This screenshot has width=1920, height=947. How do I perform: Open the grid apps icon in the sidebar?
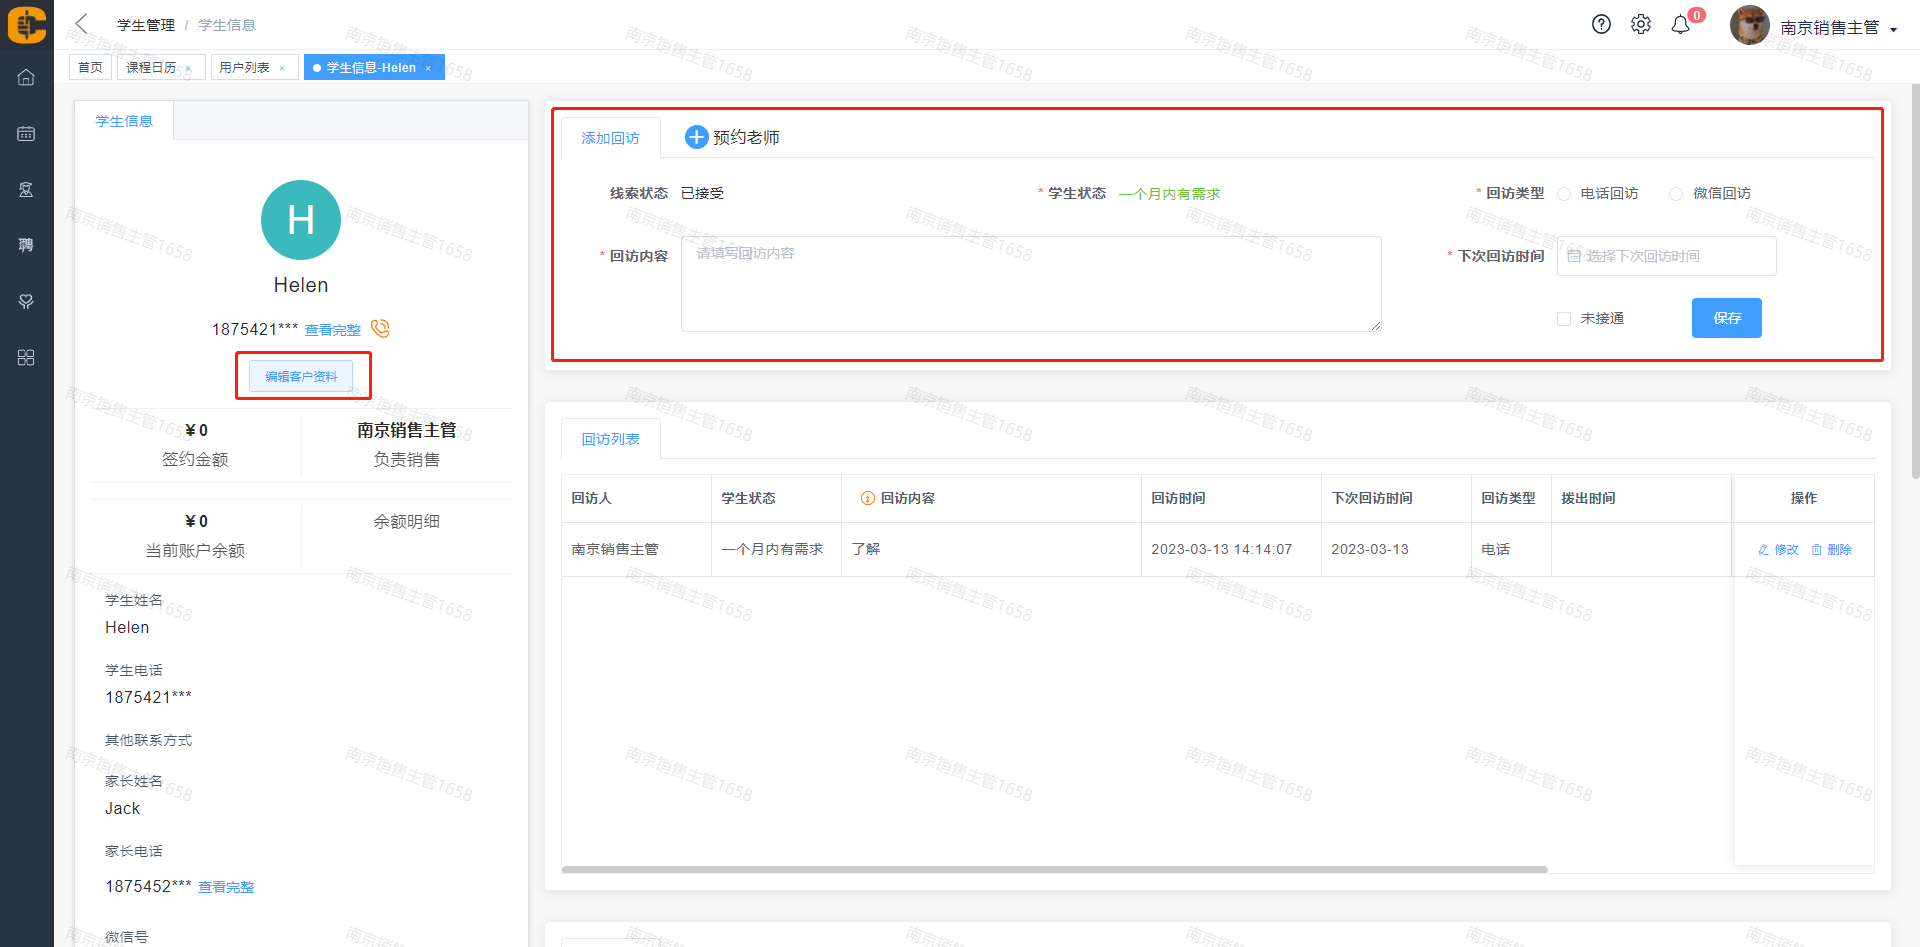(26, 357)
